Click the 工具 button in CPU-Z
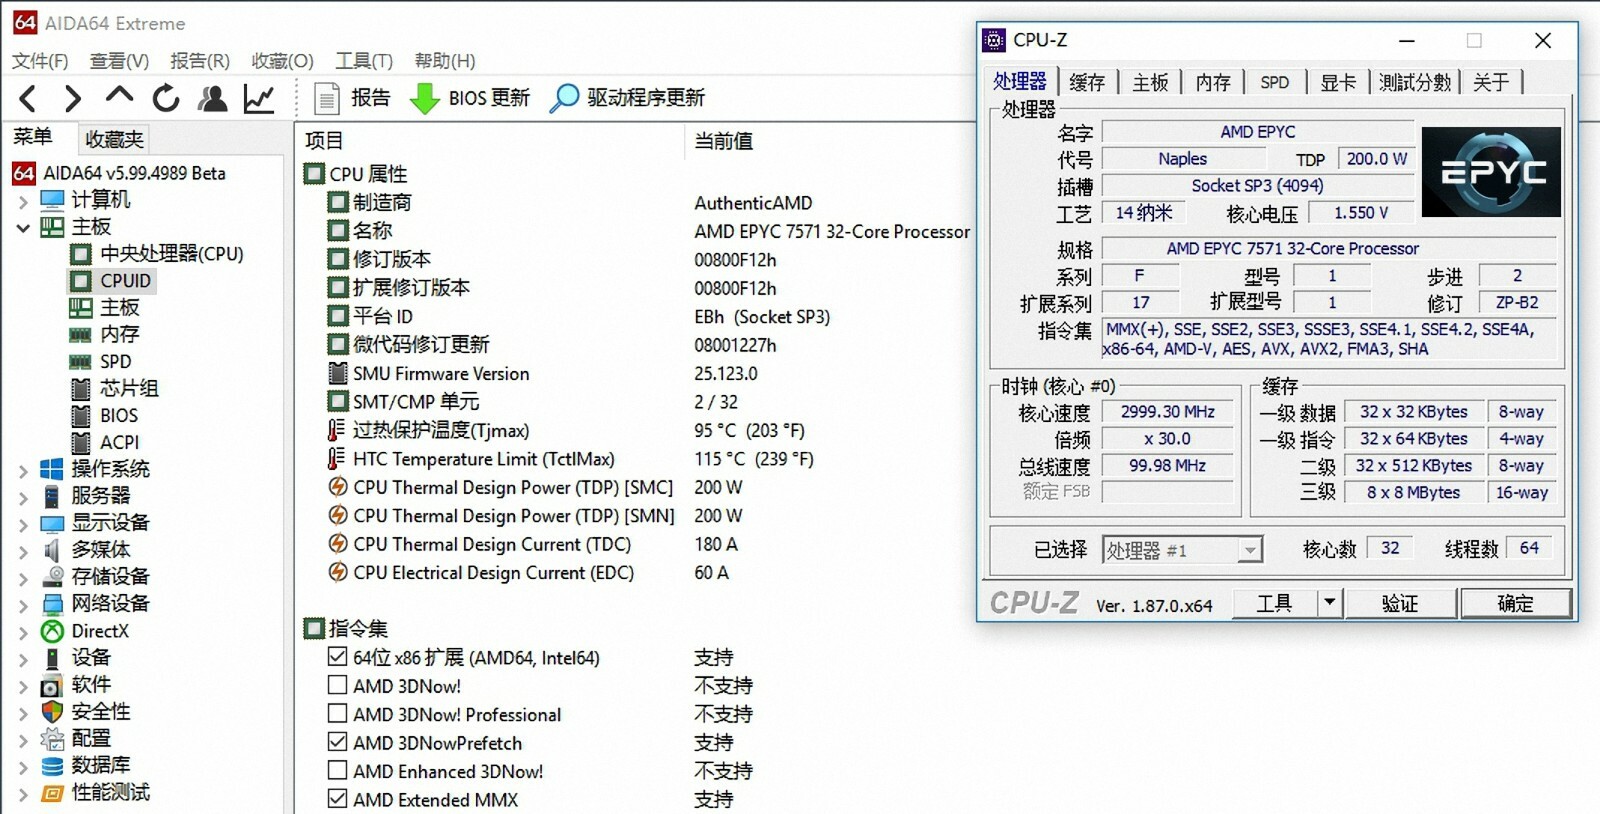 [1275, 603]
